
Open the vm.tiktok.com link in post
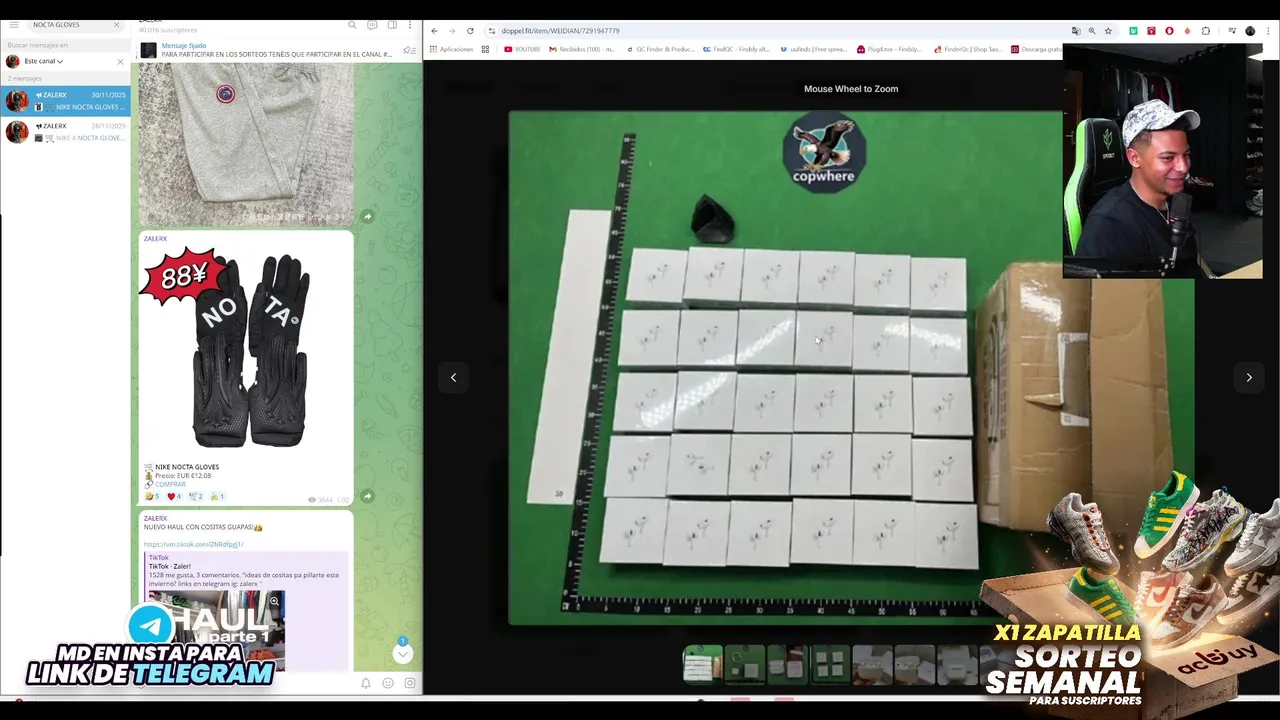point(193,544)
